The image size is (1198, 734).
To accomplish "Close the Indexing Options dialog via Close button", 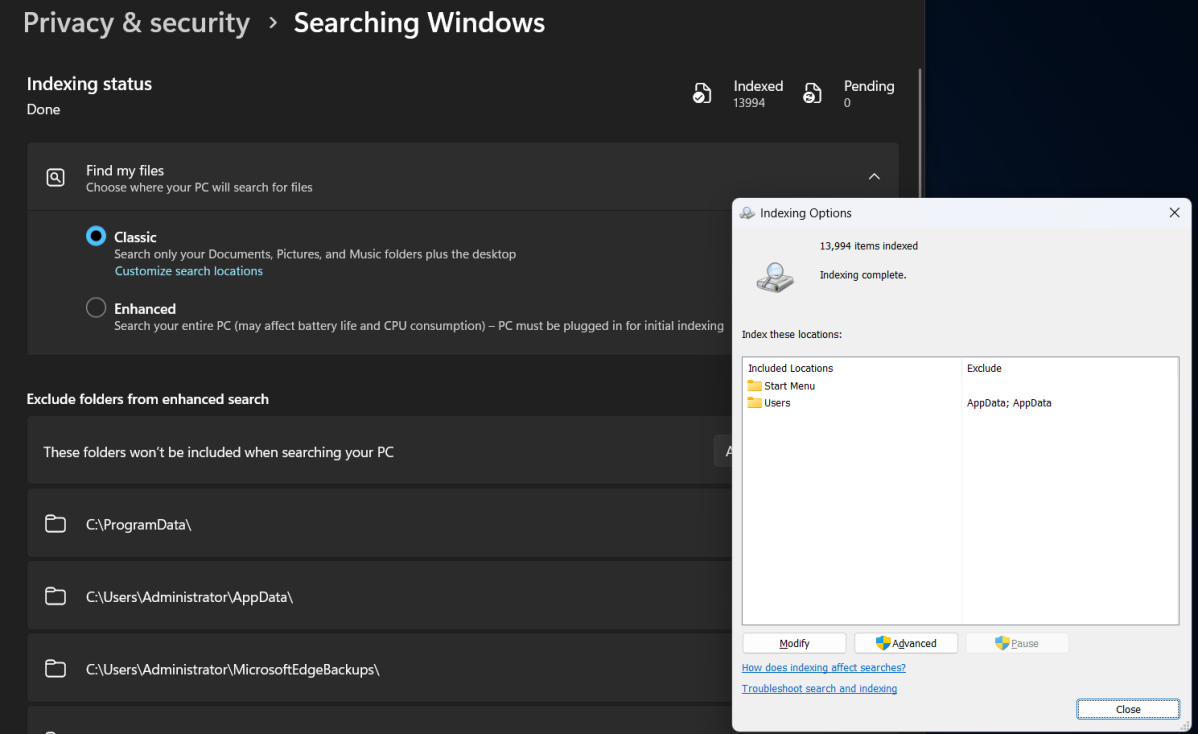I will tap(1128, 708).
